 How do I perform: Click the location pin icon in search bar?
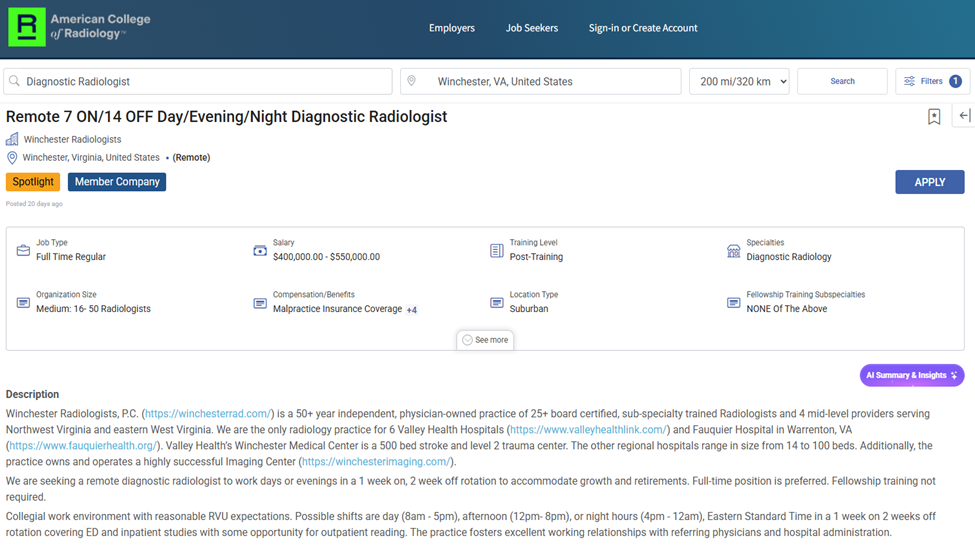pyautogui.click(x=410, y=81)
